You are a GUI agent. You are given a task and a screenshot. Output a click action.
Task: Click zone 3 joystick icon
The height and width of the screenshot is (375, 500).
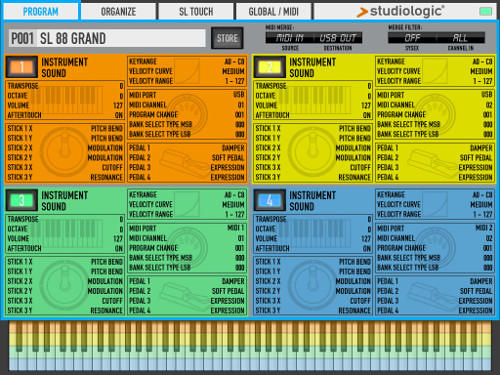65,285
